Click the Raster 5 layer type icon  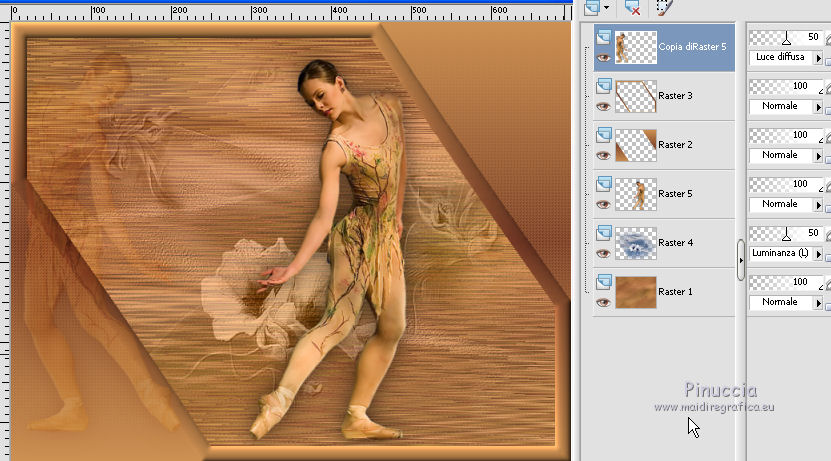(x=603, y=184)
